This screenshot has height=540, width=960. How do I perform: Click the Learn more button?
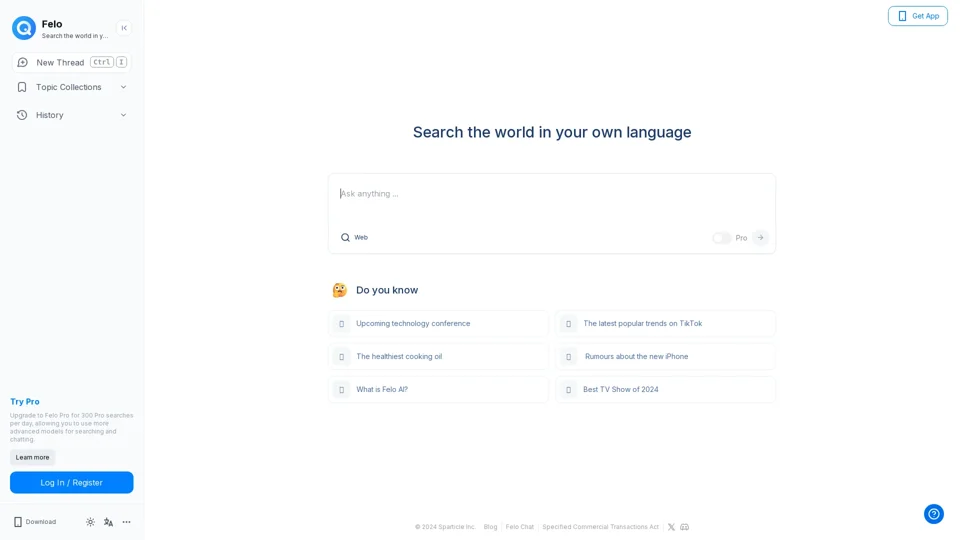[32, 457]
